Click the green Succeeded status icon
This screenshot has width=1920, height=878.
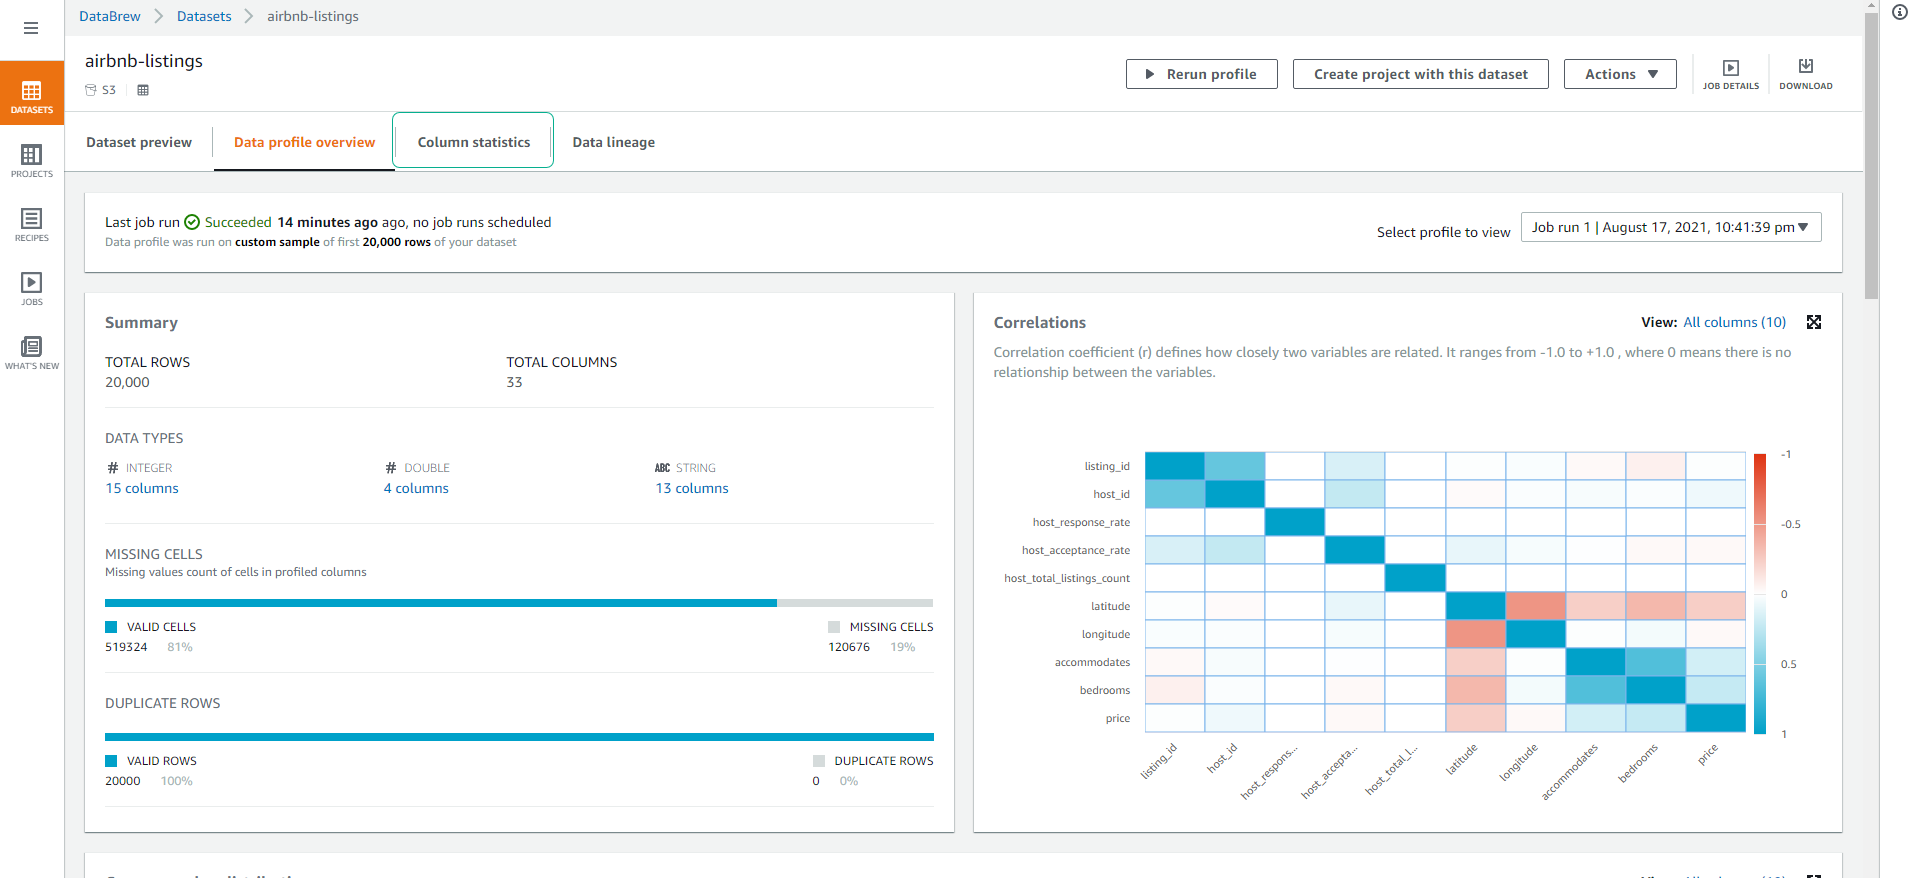pyautogui.click(x=192, y=222)
